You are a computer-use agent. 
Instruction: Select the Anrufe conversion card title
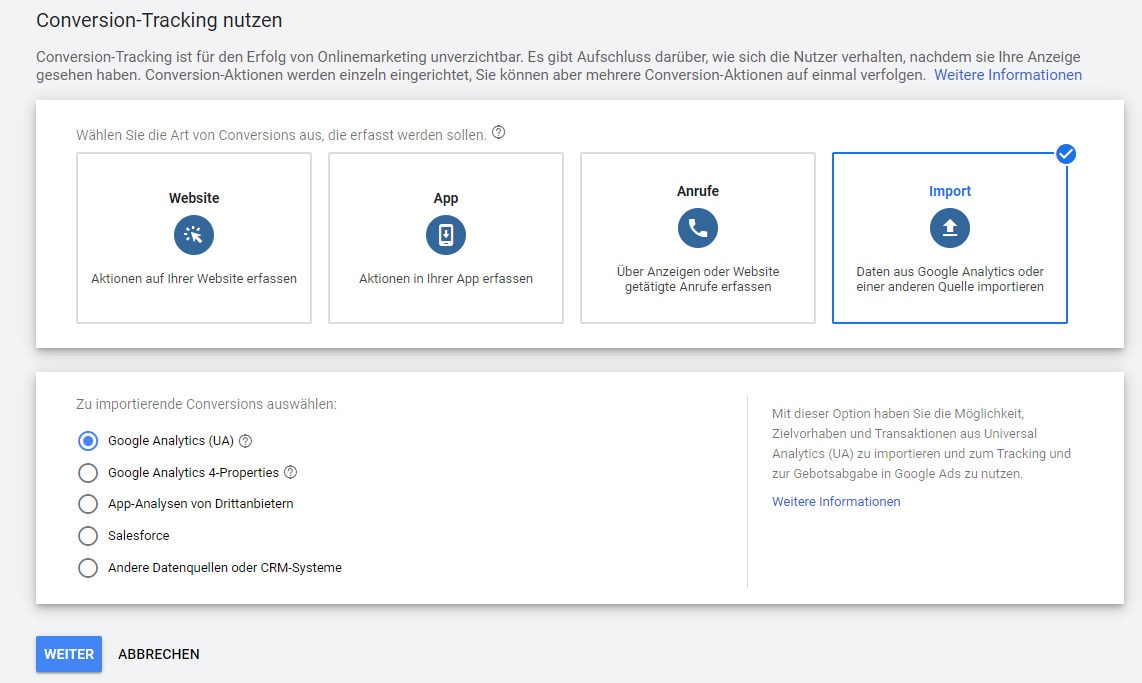[698, 191]
